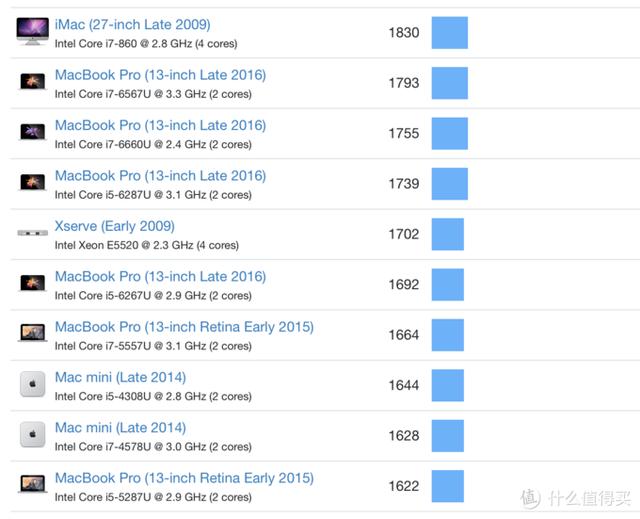This screenshot has width=640, height=519.
Task: Click the Mac mini icon in i7-4578U row
Action: point(33,434)
